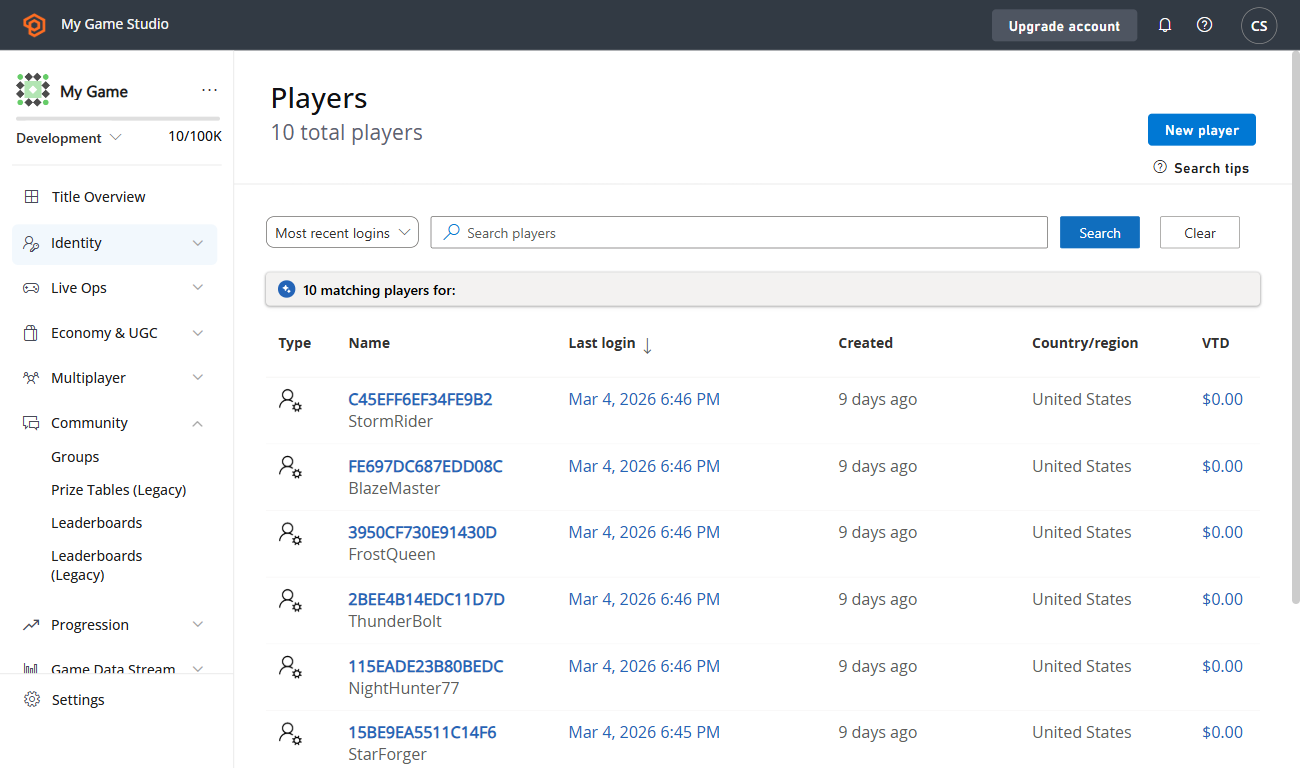The width and height of the screenshot is (1300, 768).
Task: Click the page vertical scrollbar
Action: click(1295, 327)
